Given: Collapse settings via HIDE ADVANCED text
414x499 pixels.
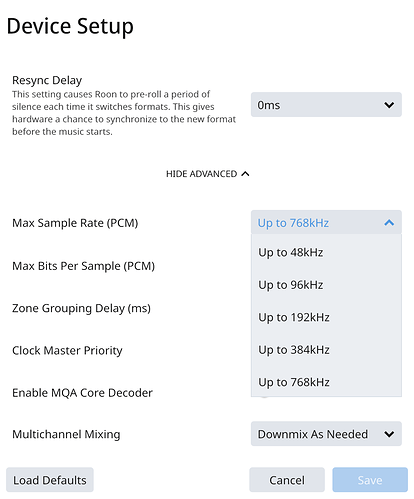Looking at the screenshot, I should click(x=201, y=174).
